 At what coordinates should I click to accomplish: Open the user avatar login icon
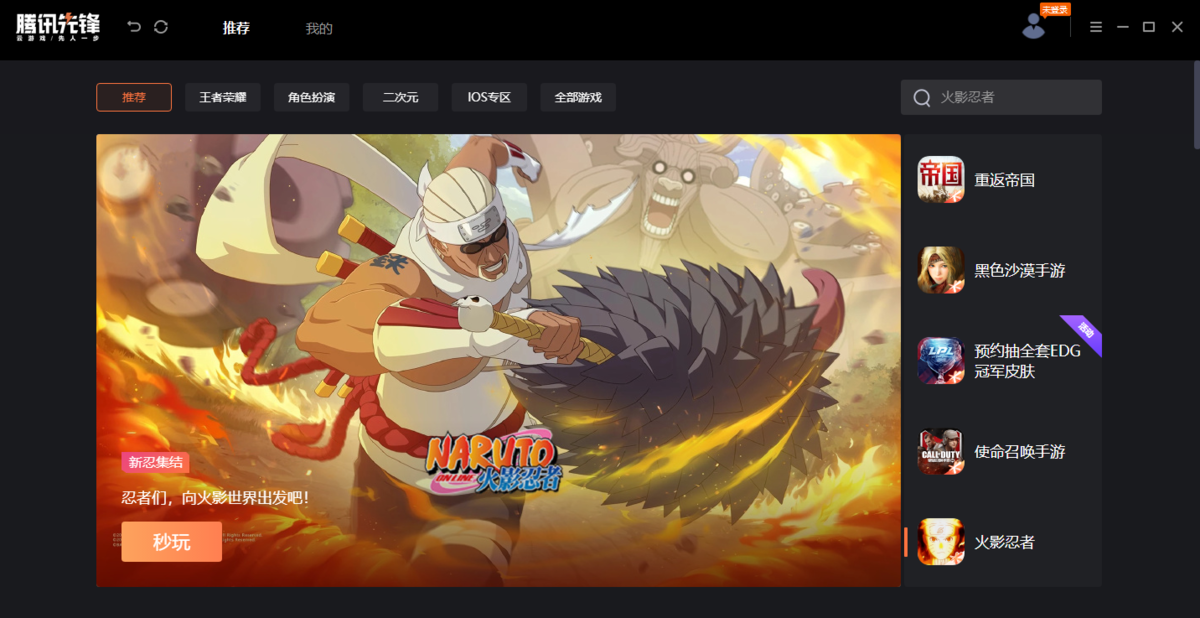click(x=1033, y=27)
